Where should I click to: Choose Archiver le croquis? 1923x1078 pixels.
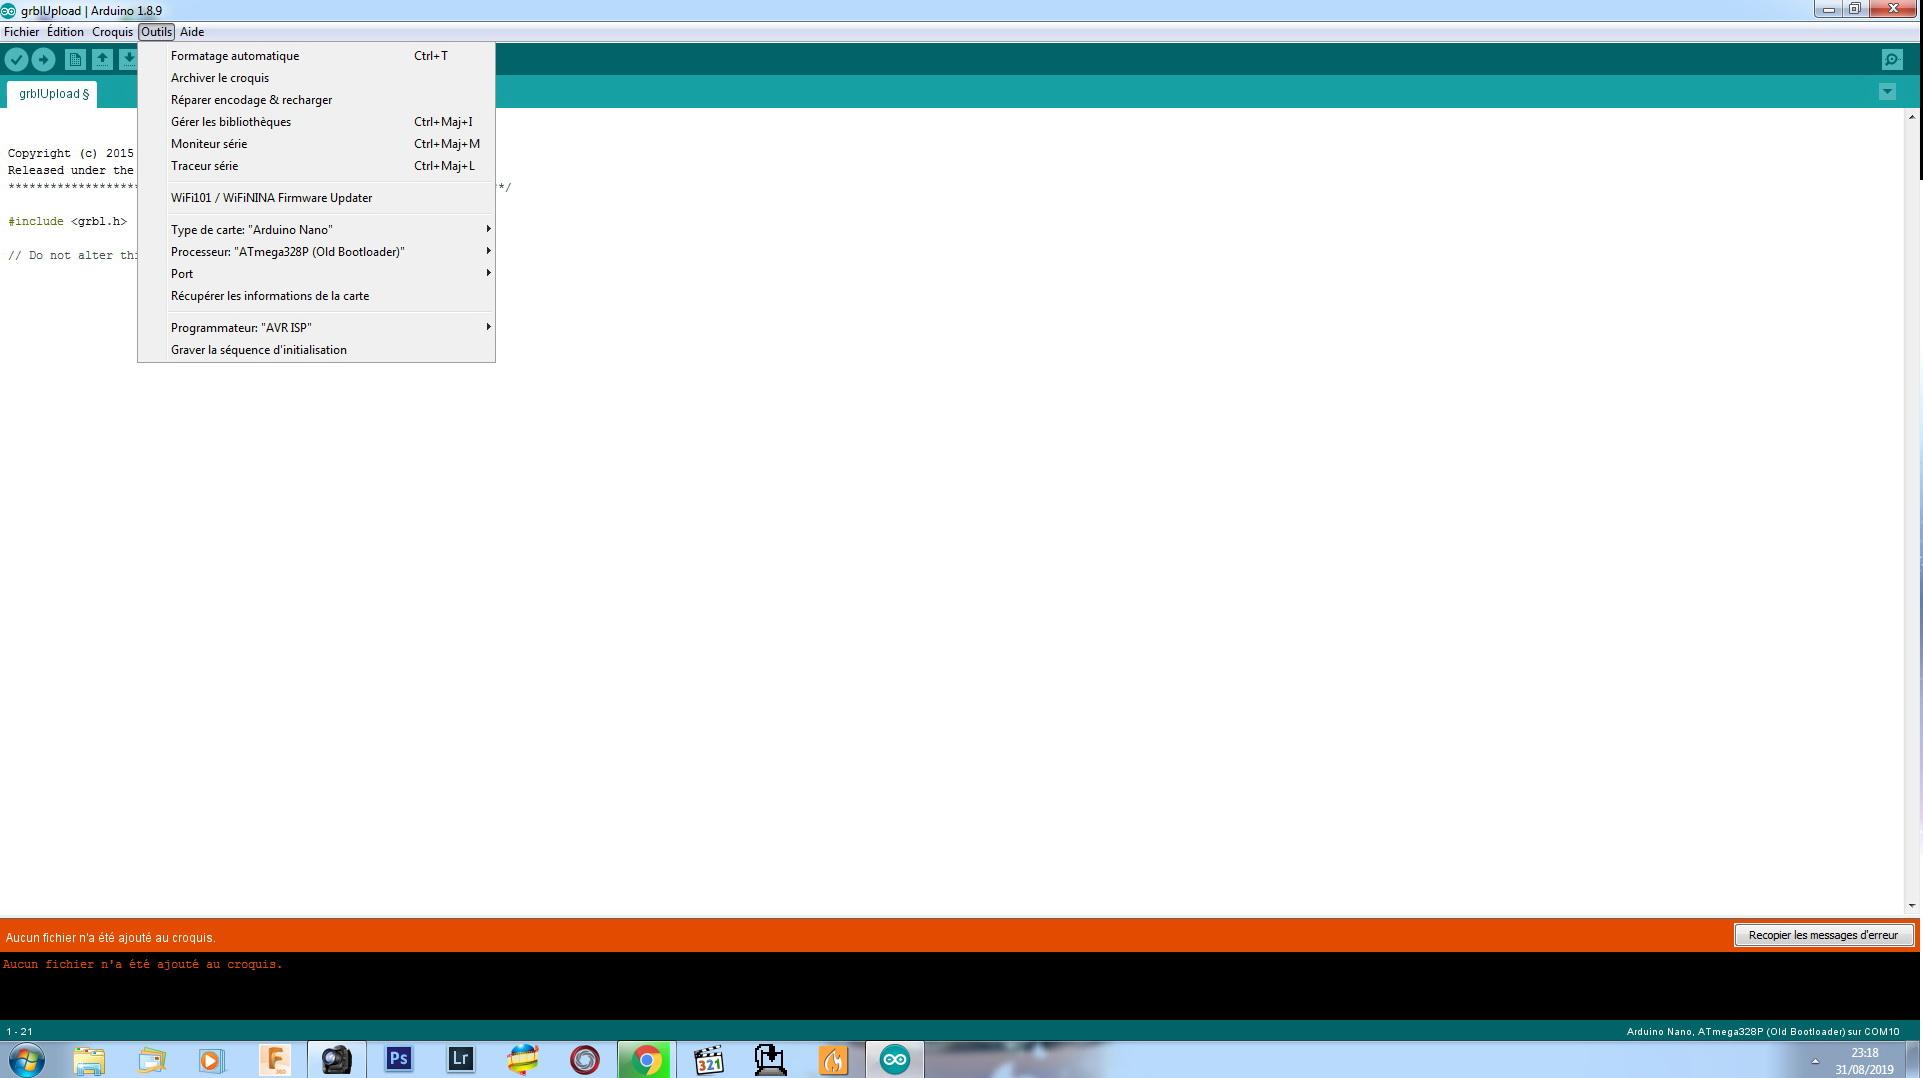tap(316, 78)
